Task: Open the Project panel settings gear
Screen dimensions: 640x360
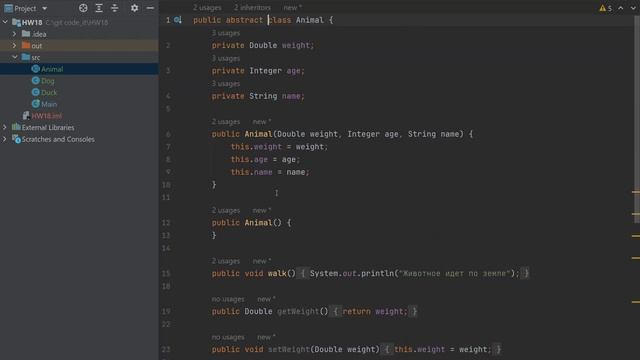Action: point(134,8)
